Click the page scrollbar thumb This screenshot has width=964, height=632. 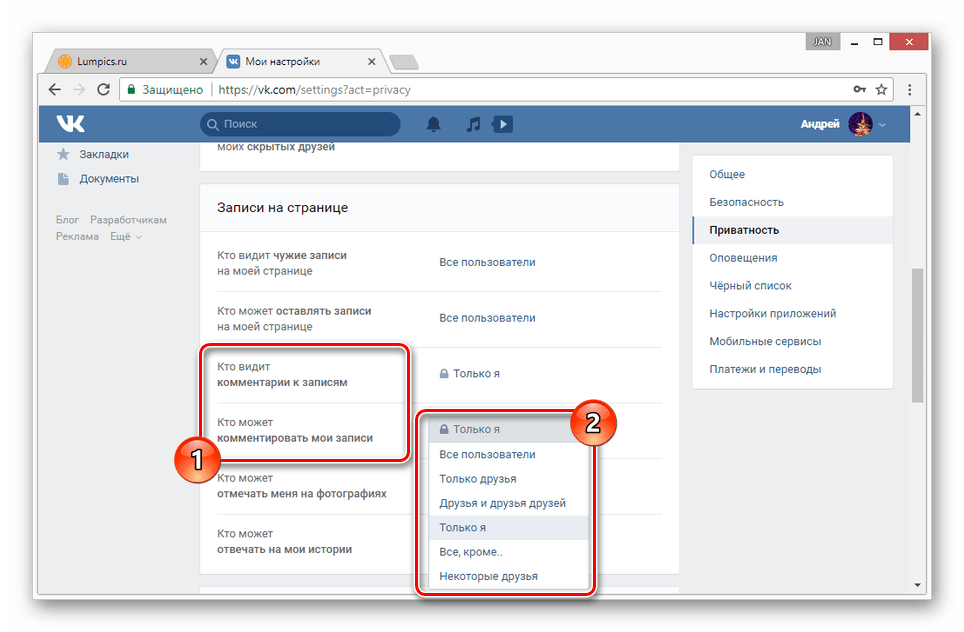917,335
